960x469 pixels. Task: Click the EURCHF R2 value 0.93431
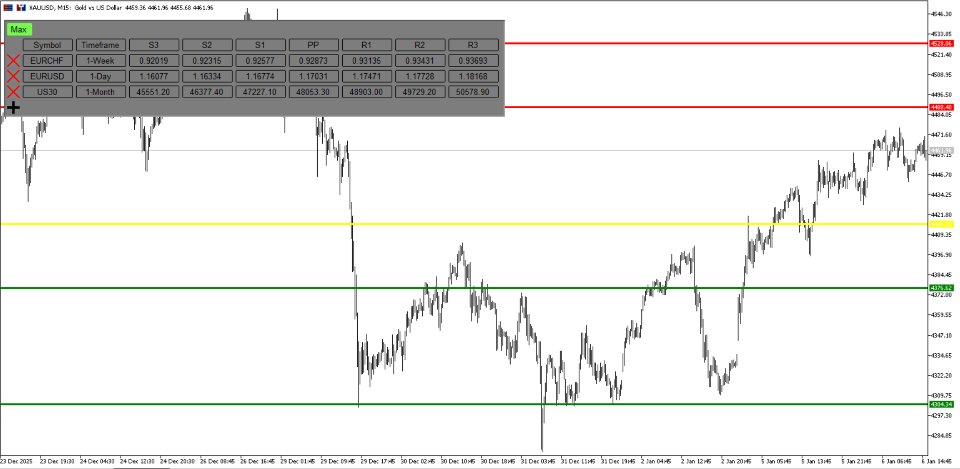pyautogui.click(x=421, y=61)
